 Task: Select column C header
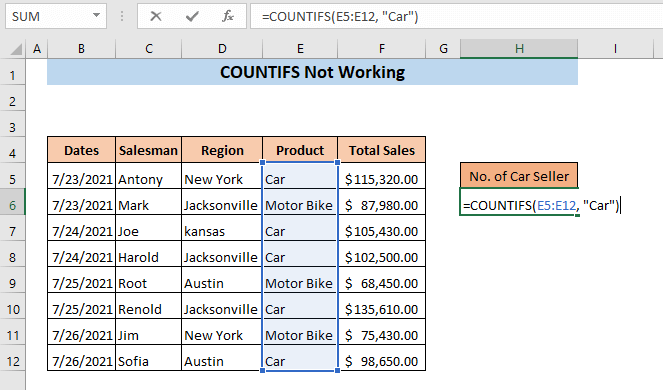click(x=148, y=49)
